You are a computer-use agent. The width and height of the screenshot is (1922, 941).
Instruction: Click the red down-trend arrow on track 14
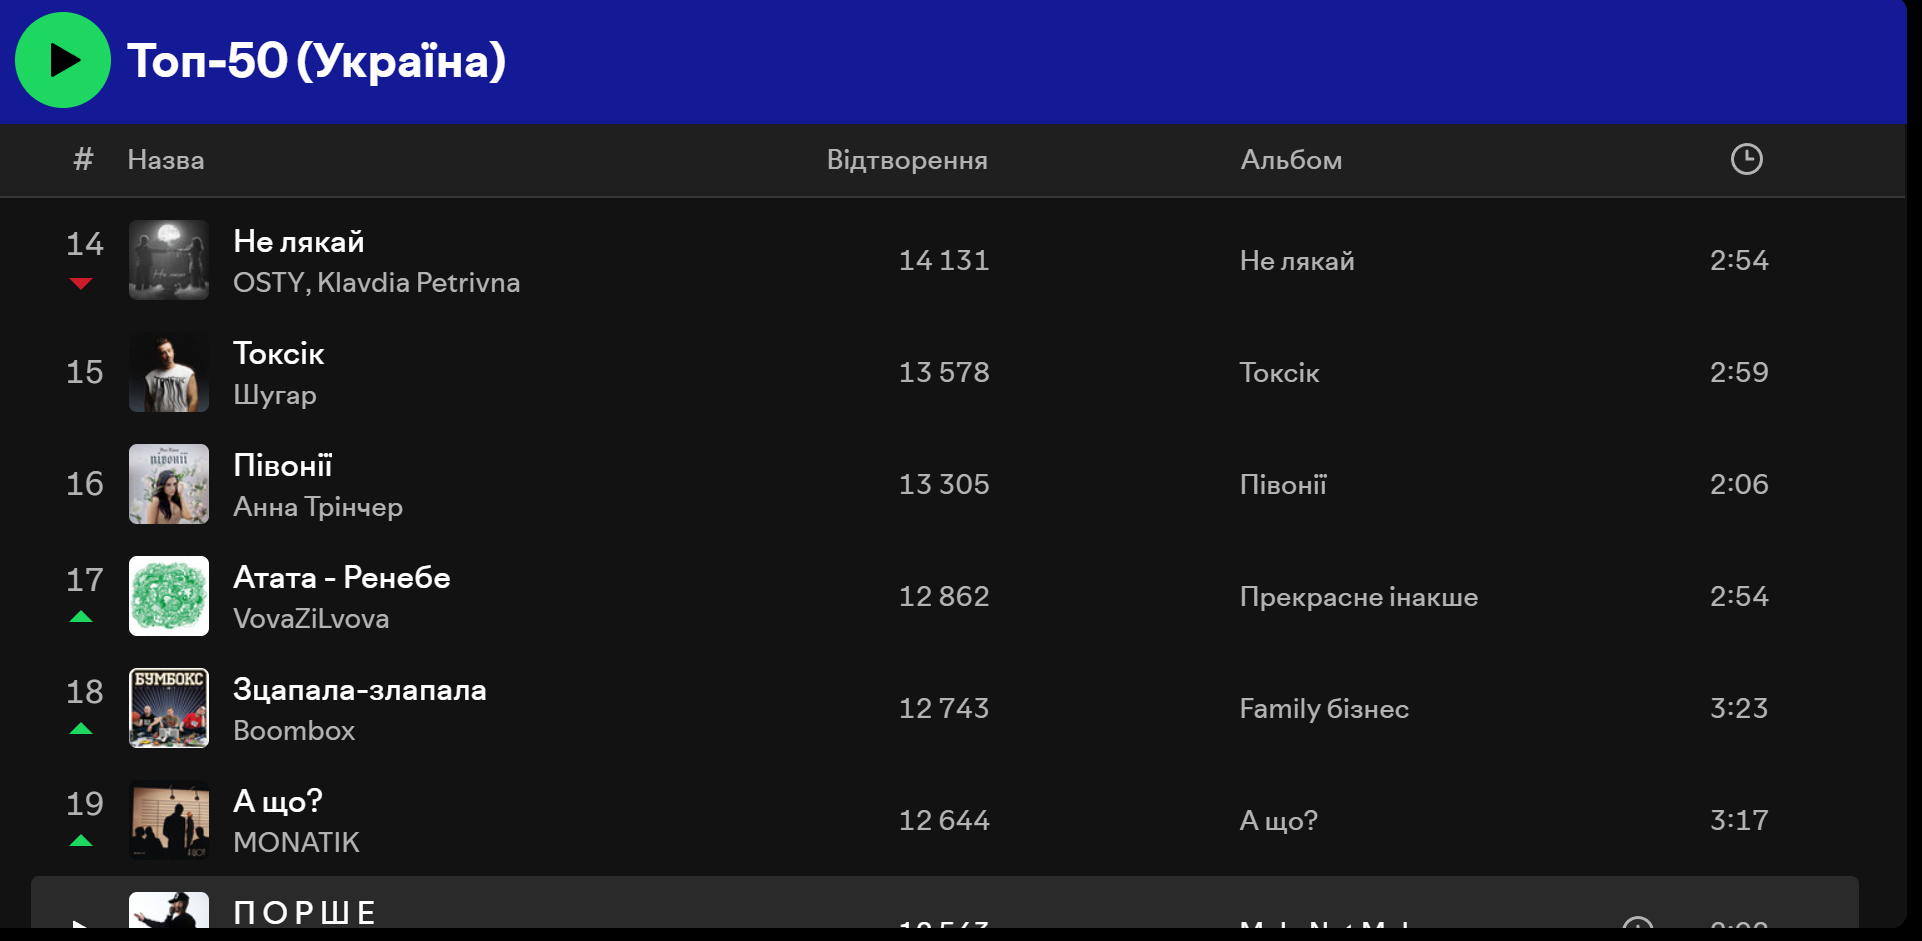coord(82,284)
